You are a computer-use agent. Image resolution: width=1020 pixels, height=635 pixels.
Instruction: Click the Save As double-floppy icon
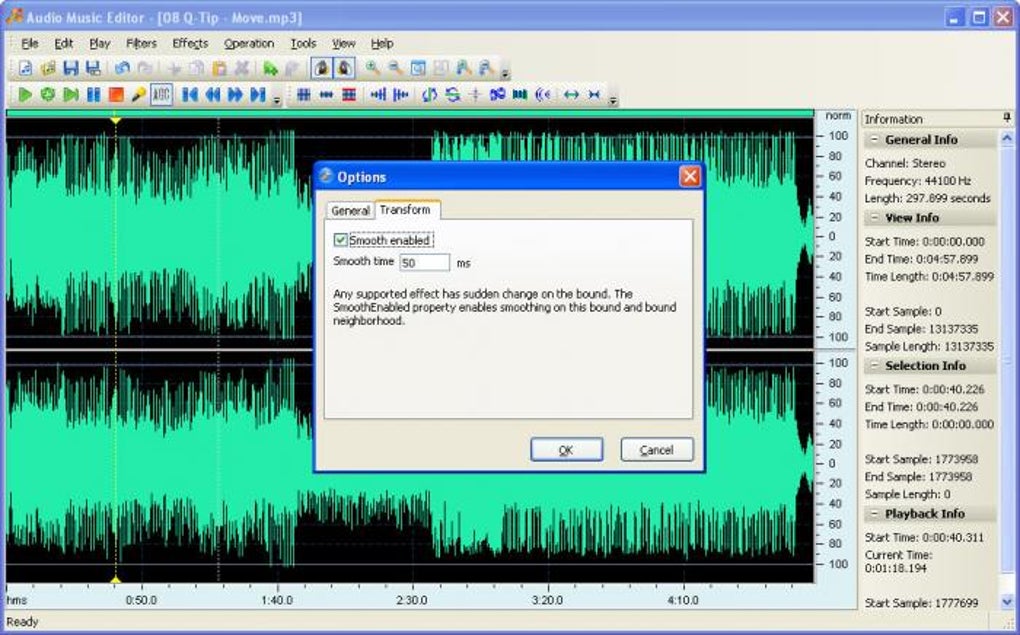click(x=93, y=68)
